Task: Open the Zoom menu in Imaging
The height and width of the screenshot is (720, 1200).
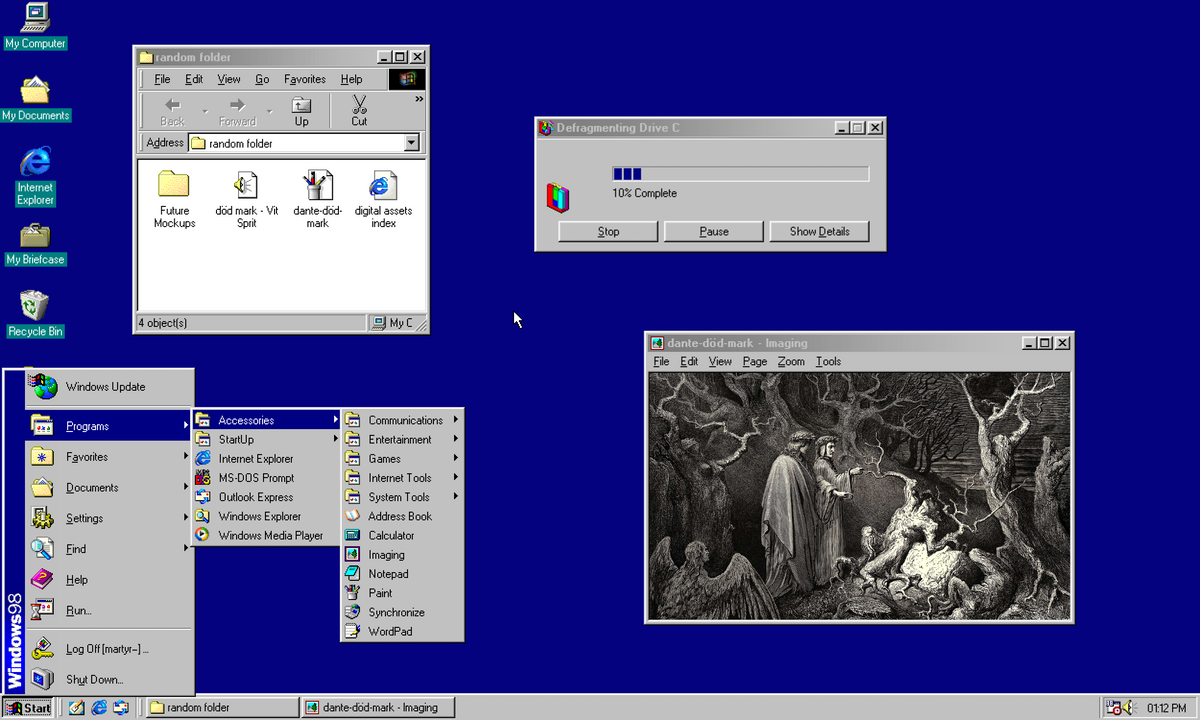Action: 791,361
